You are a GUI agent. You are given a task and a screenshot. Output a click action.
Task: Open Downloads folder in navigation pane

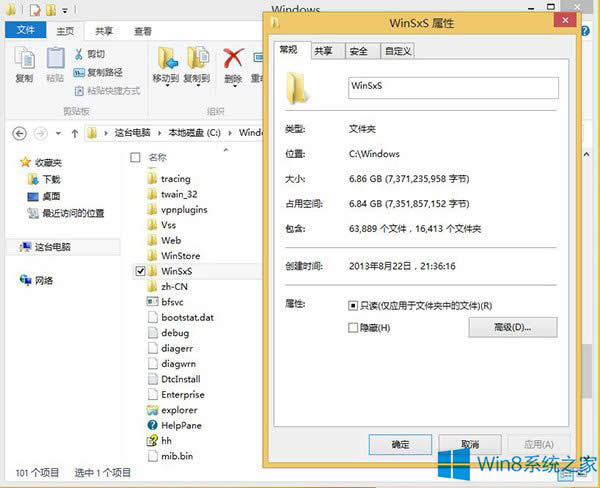44,179
